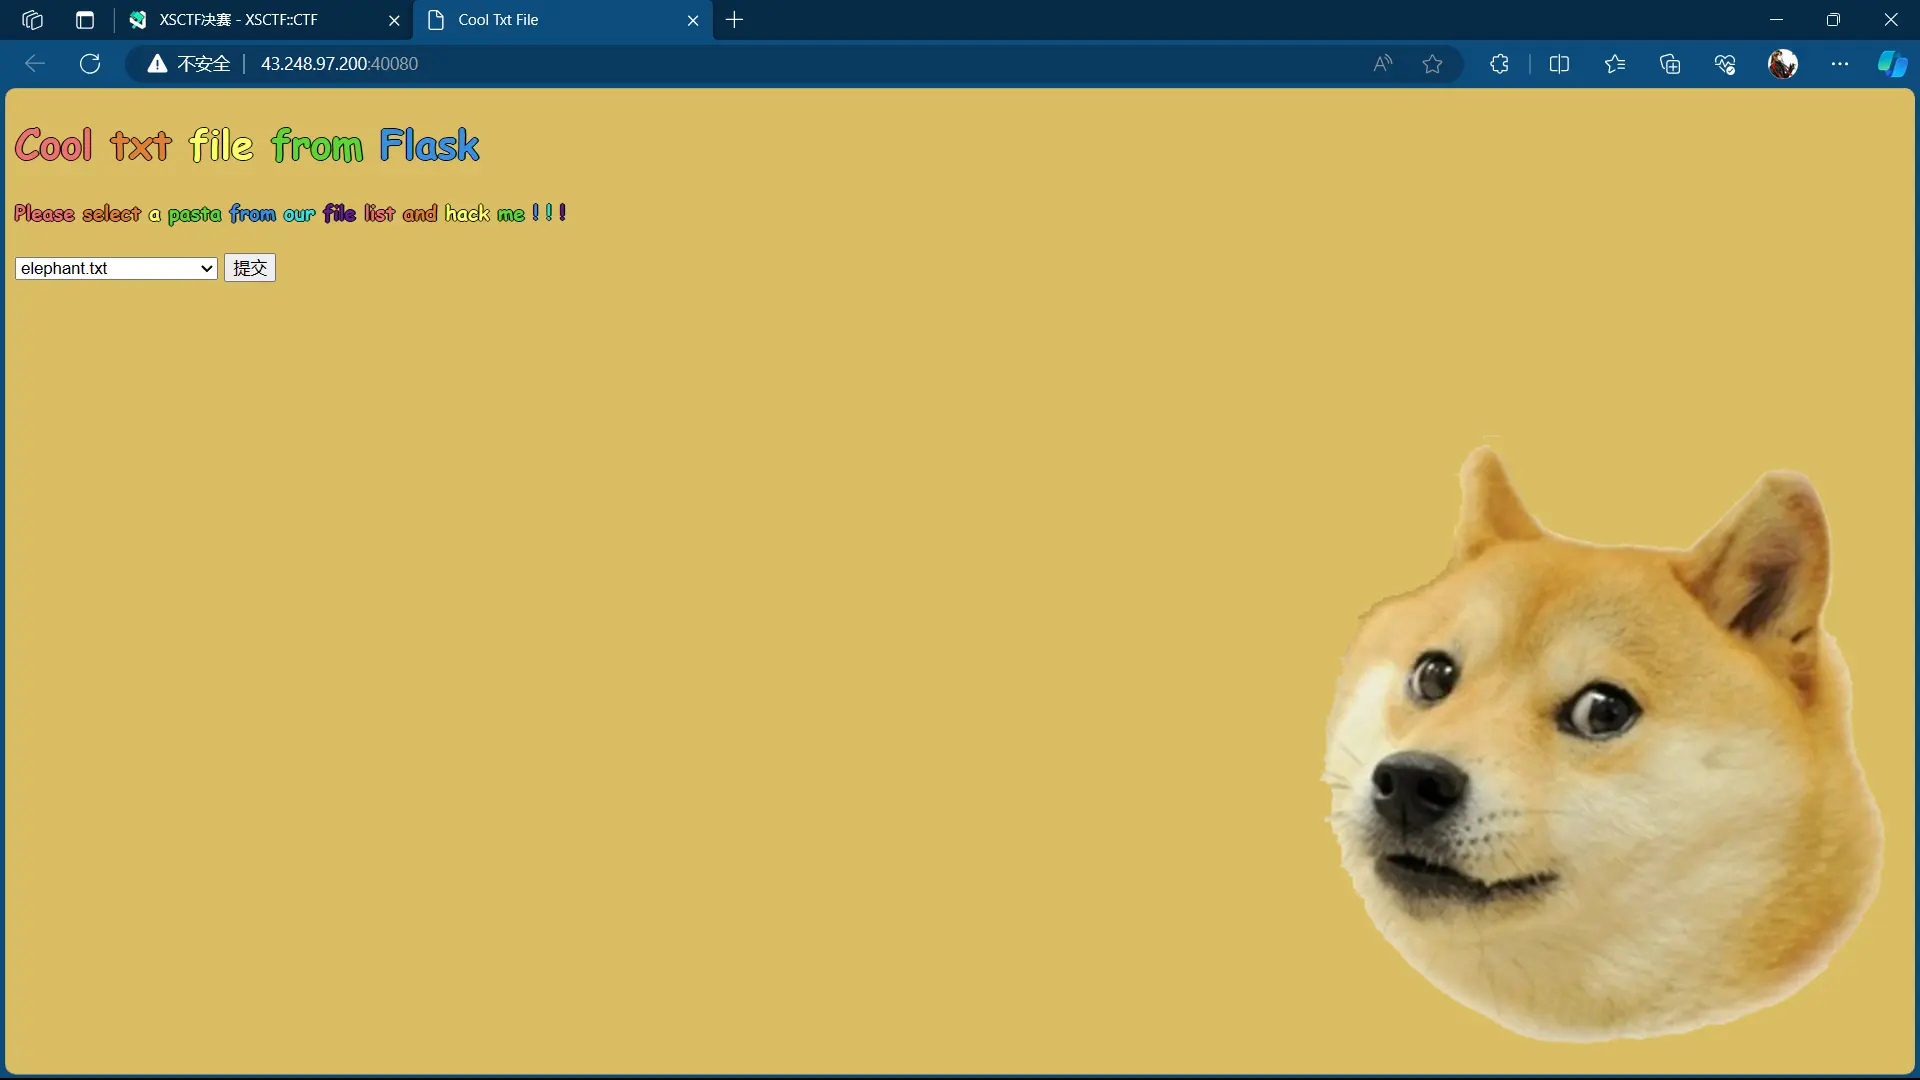Add this page to favorites
1920x1080 pixels.
(1433, 63)
